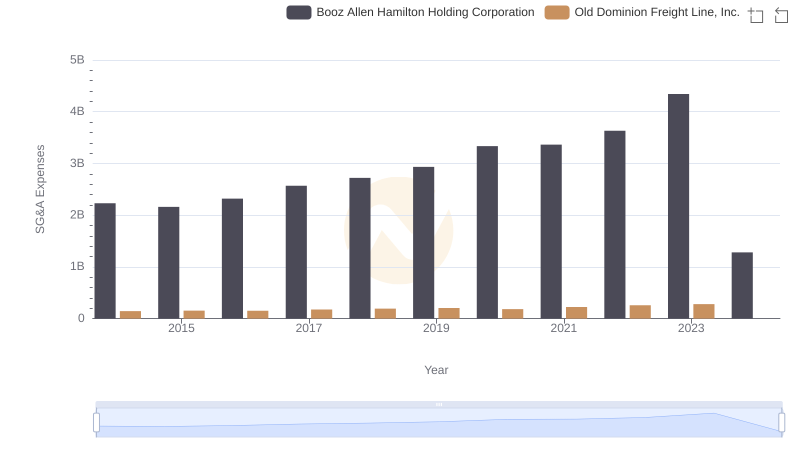Grab the left handle of the year range slider
Screen dimensions: 800x461
point(96,422)
